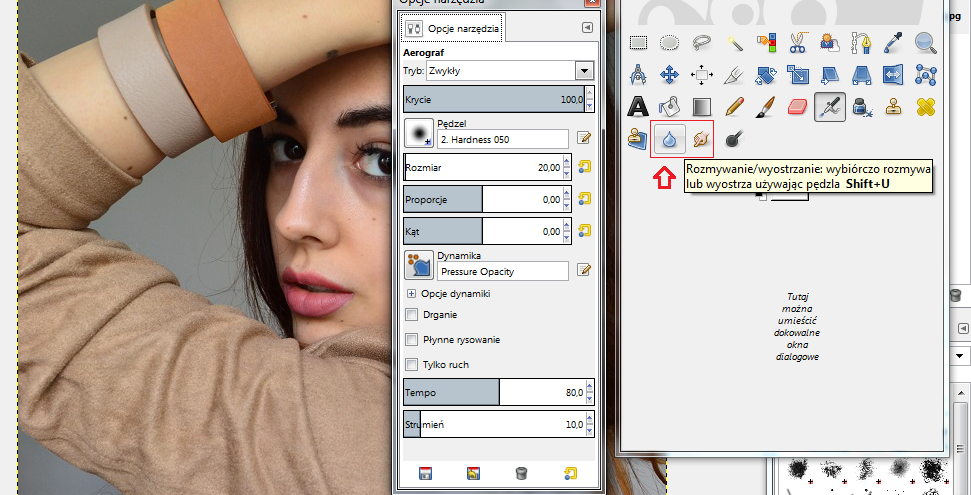Reset Rozmiar to brush native size
The width and height of the screenshot is (971, 495).
coord(584,167)
